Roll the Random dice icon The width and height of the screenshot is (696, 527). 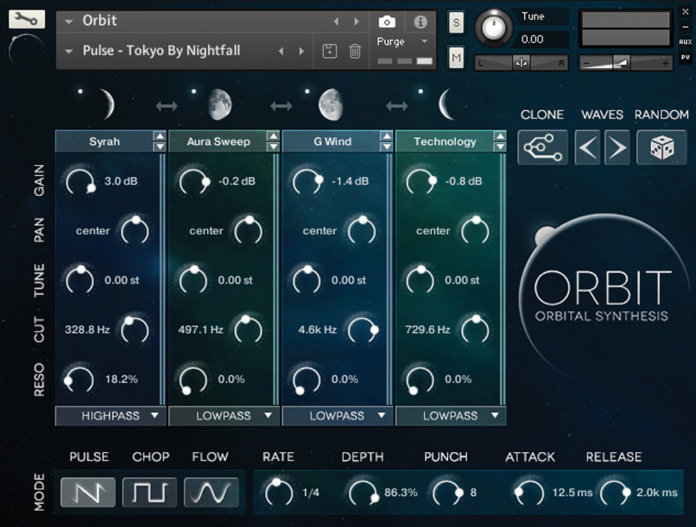(661, 148)
